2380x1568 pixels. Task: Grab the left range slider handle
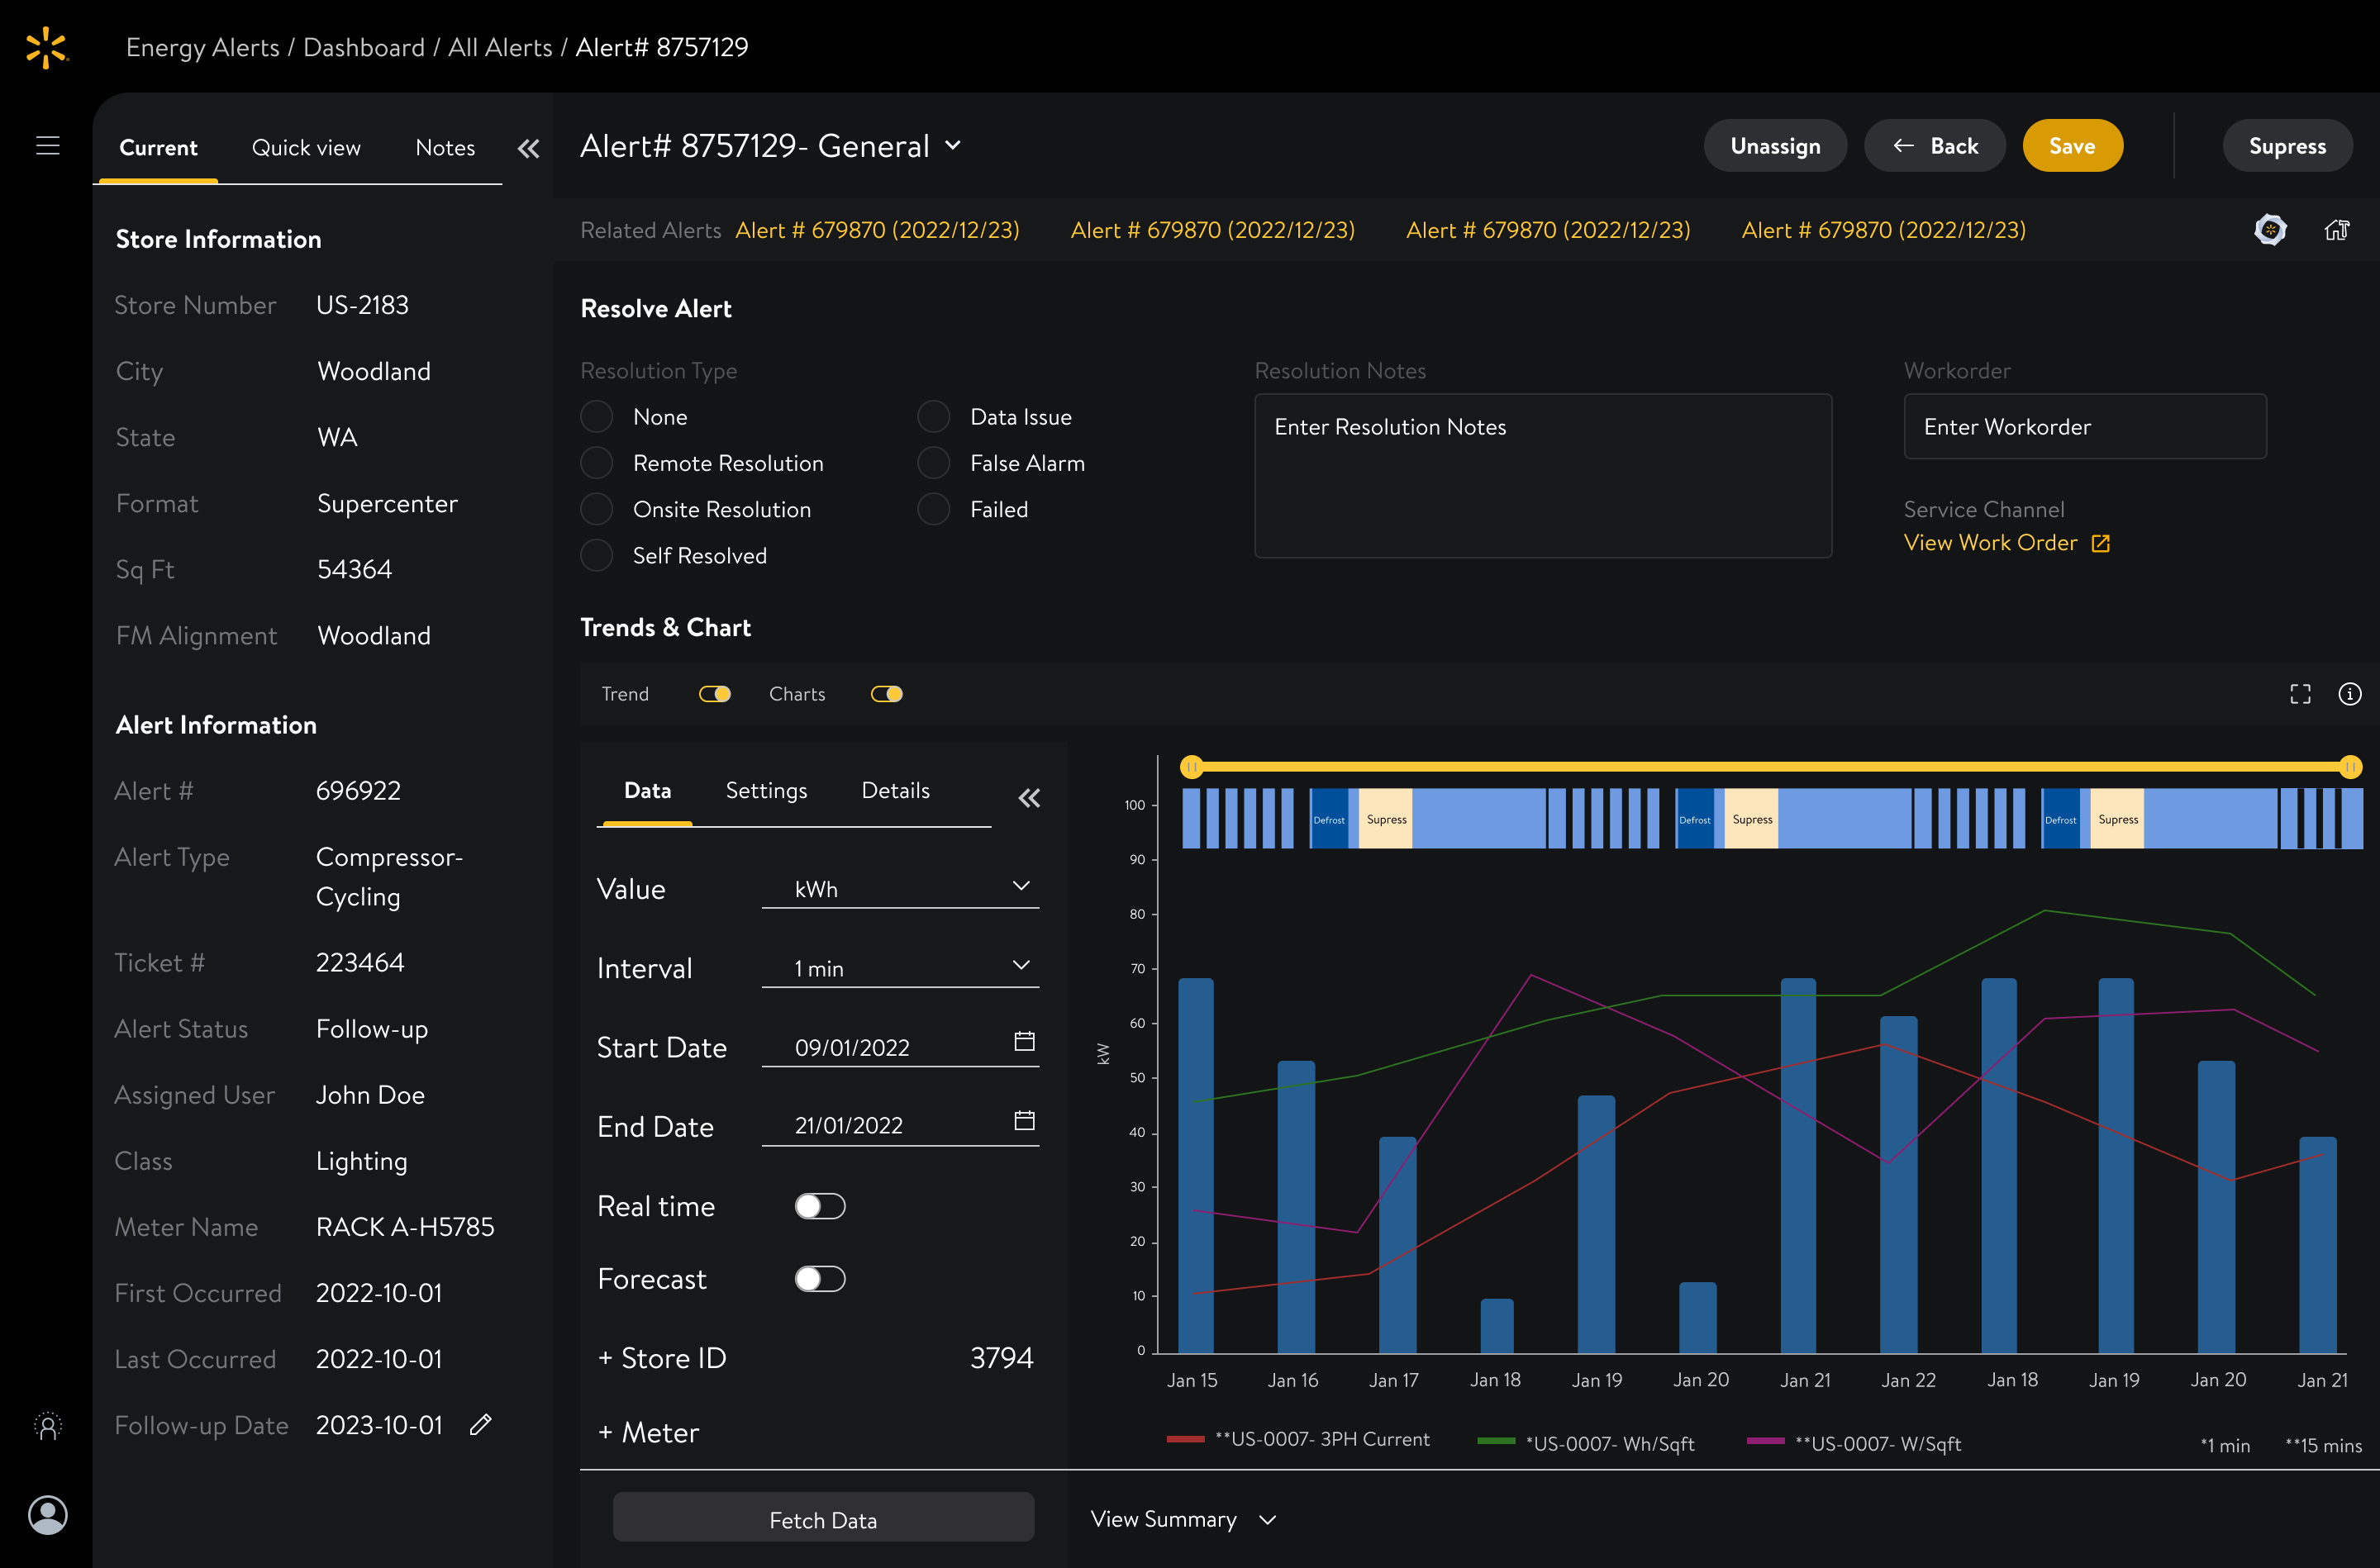coord(1191,767)
